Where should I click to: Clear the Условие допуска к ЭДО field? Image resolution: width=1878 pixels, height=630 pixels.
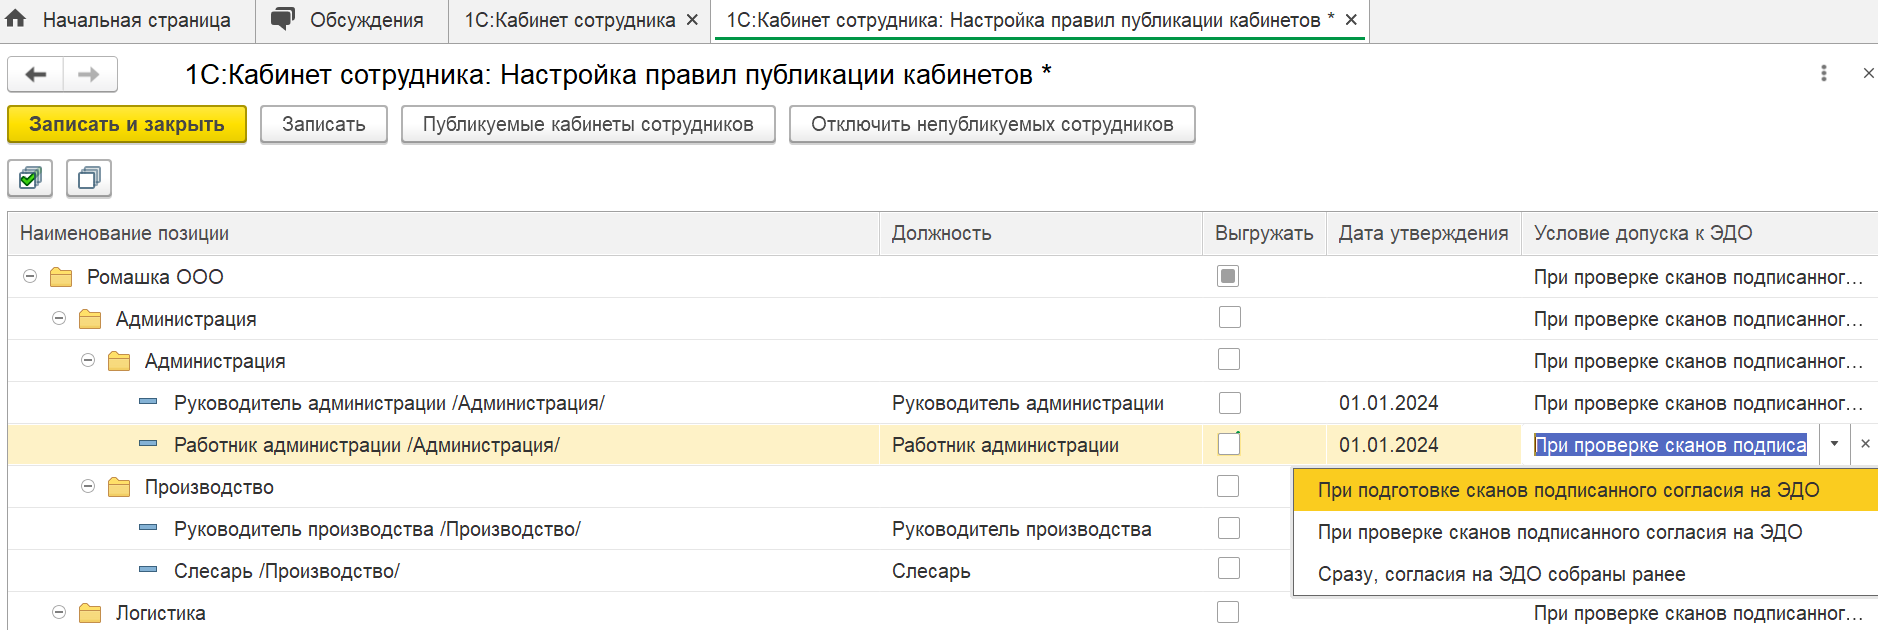point(1865,444)
